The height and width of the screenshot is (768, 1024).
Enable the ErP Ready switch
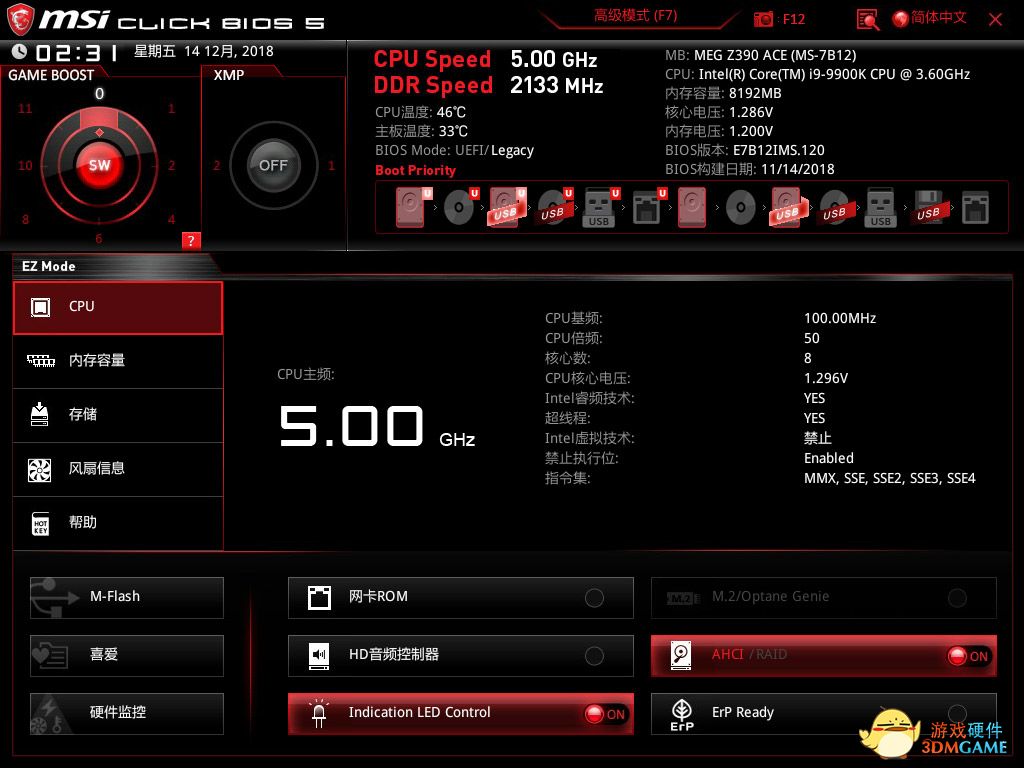point(957,713)
